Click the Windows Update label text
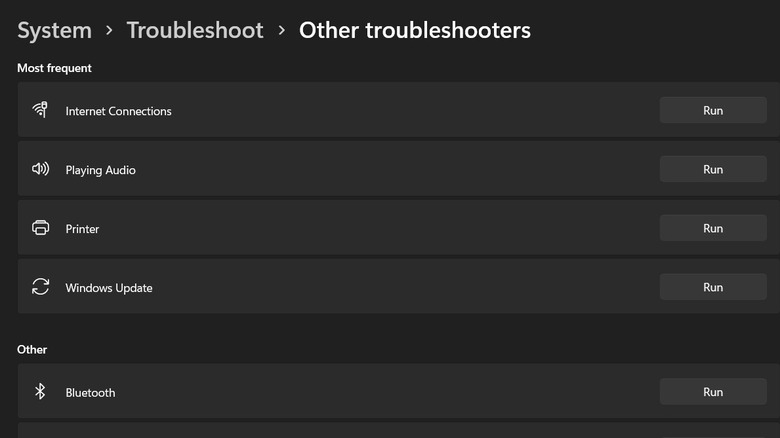Image resolution: width=780 pixels, height=438 pixels. pyautogui.click(x=108, y=288)
